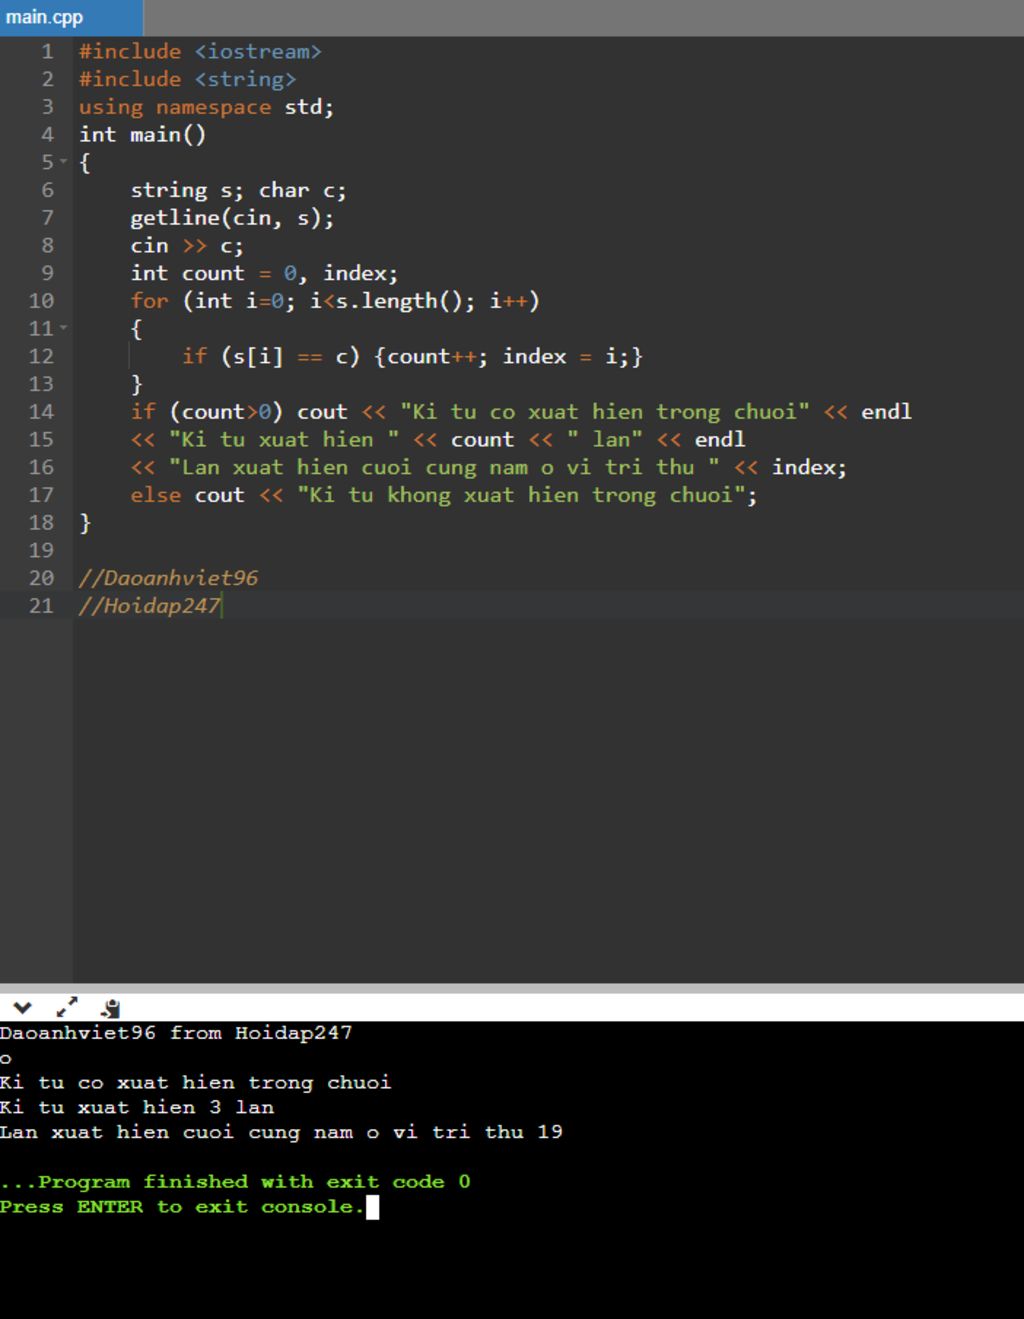Click "Lan xuat hien cuoi cung" string in code
This screenshot has height=1319, width=1024.
pos(445,467)
